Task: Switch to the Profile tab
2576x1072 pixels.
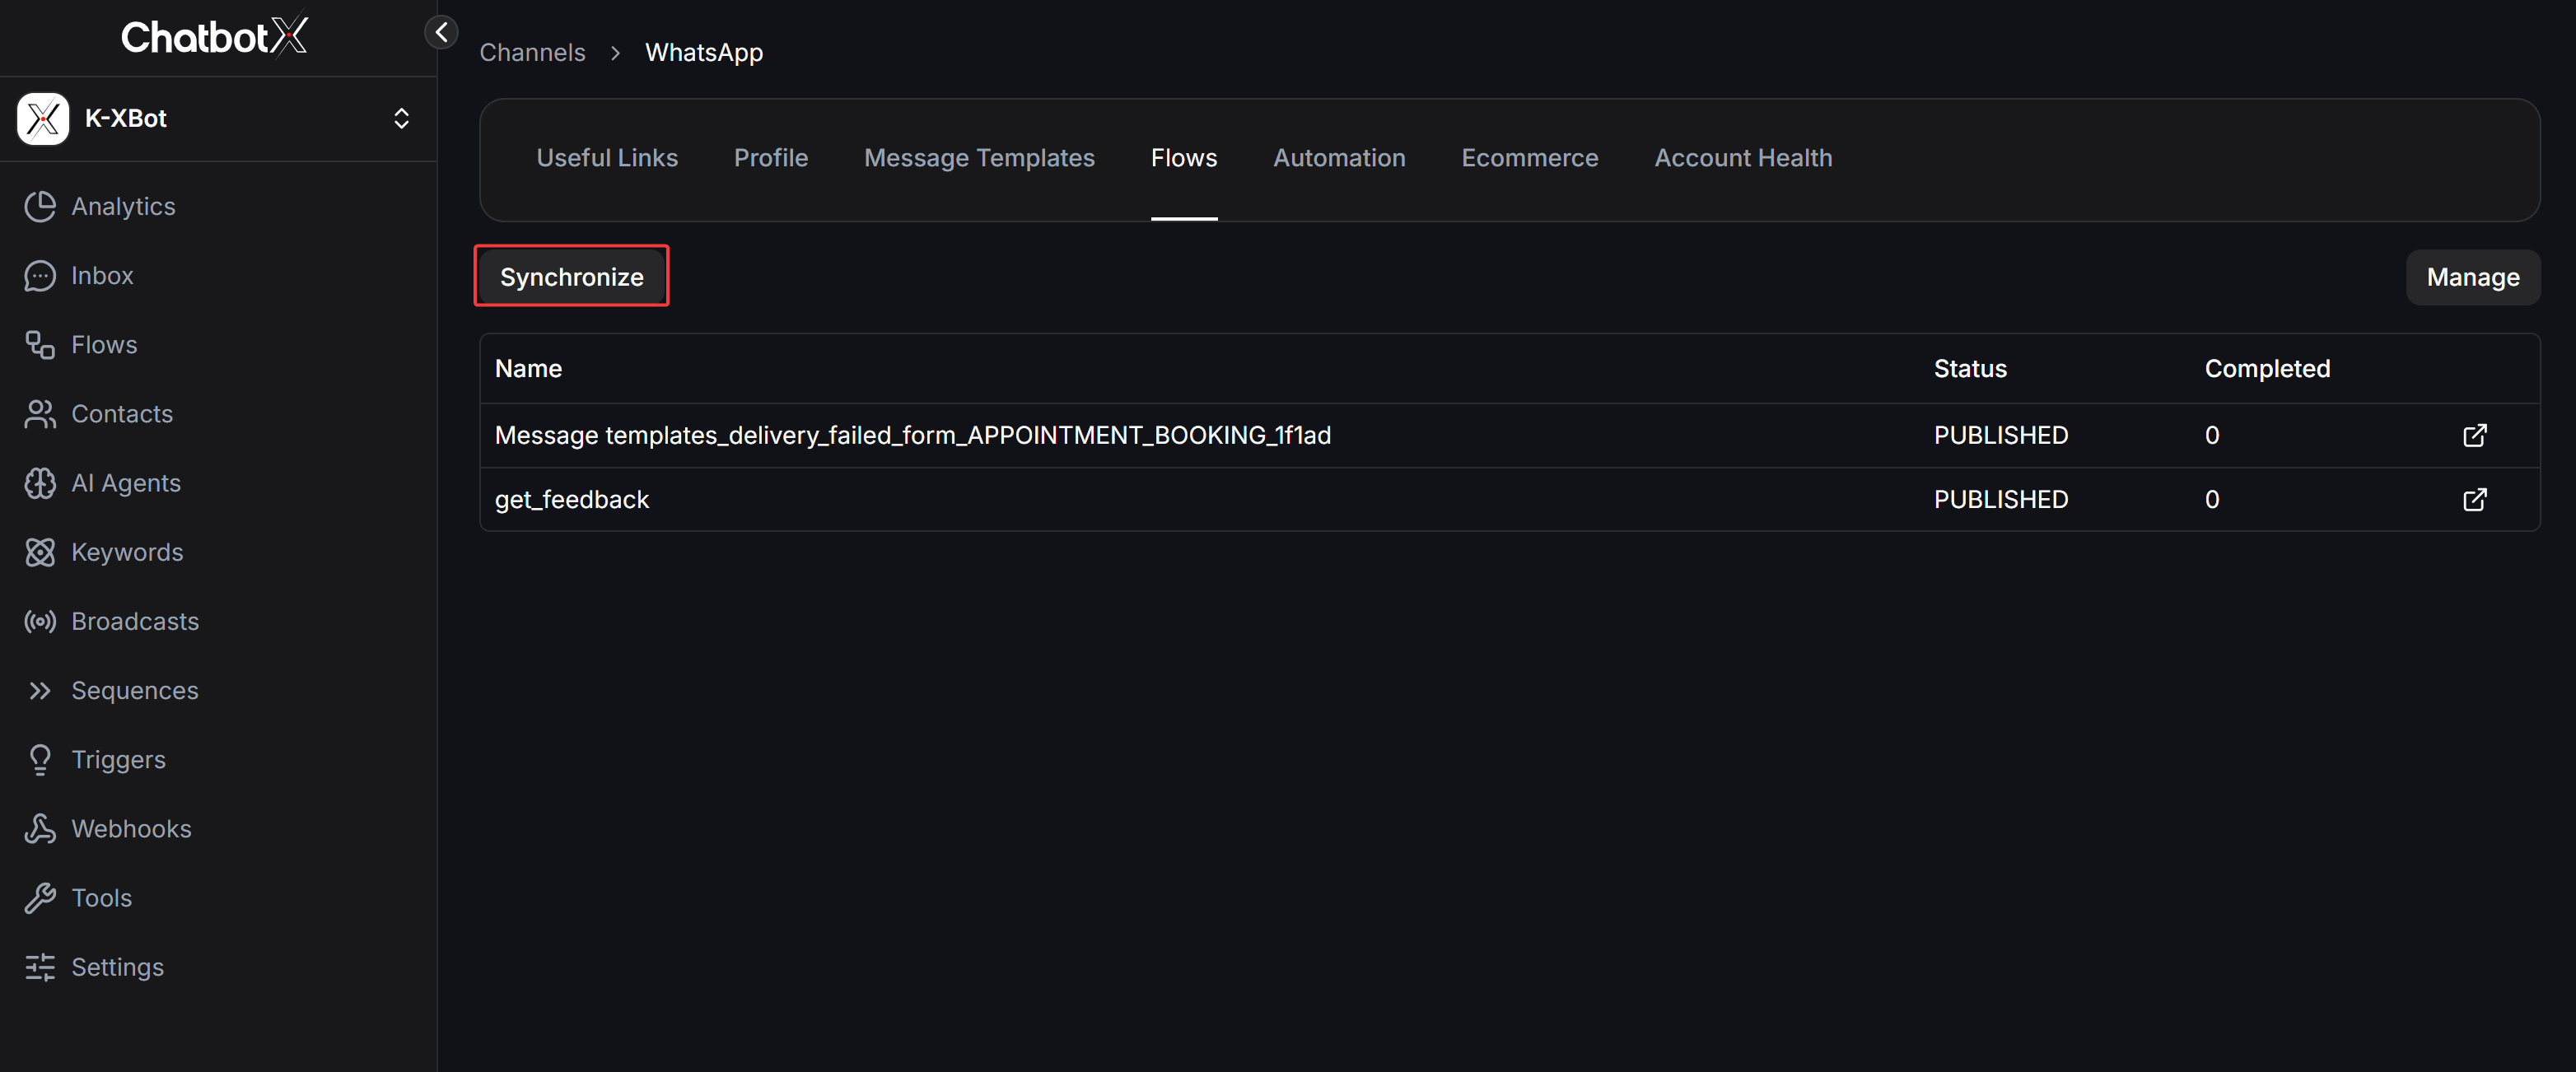Action: coord(771,158)
